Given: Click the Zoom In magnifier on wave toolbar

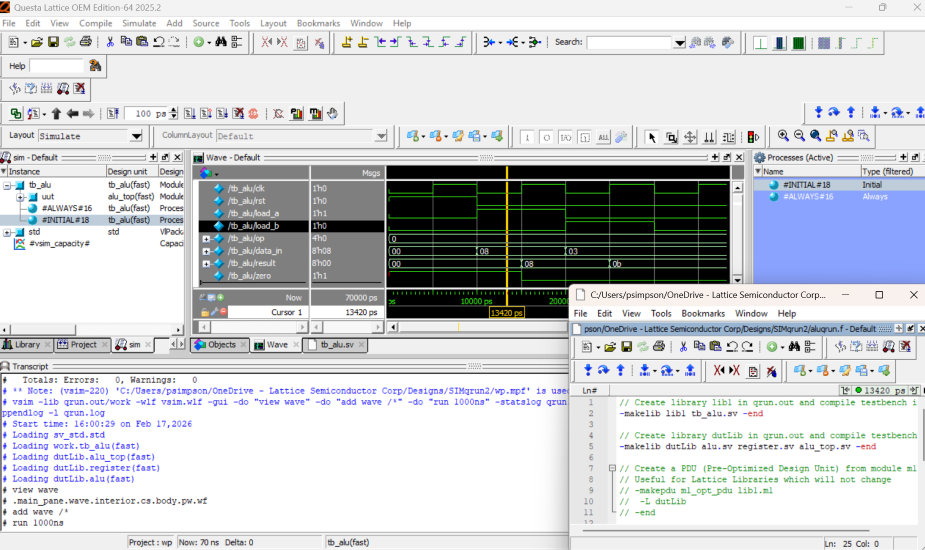Looking at the screenshot, I should 783,136.
